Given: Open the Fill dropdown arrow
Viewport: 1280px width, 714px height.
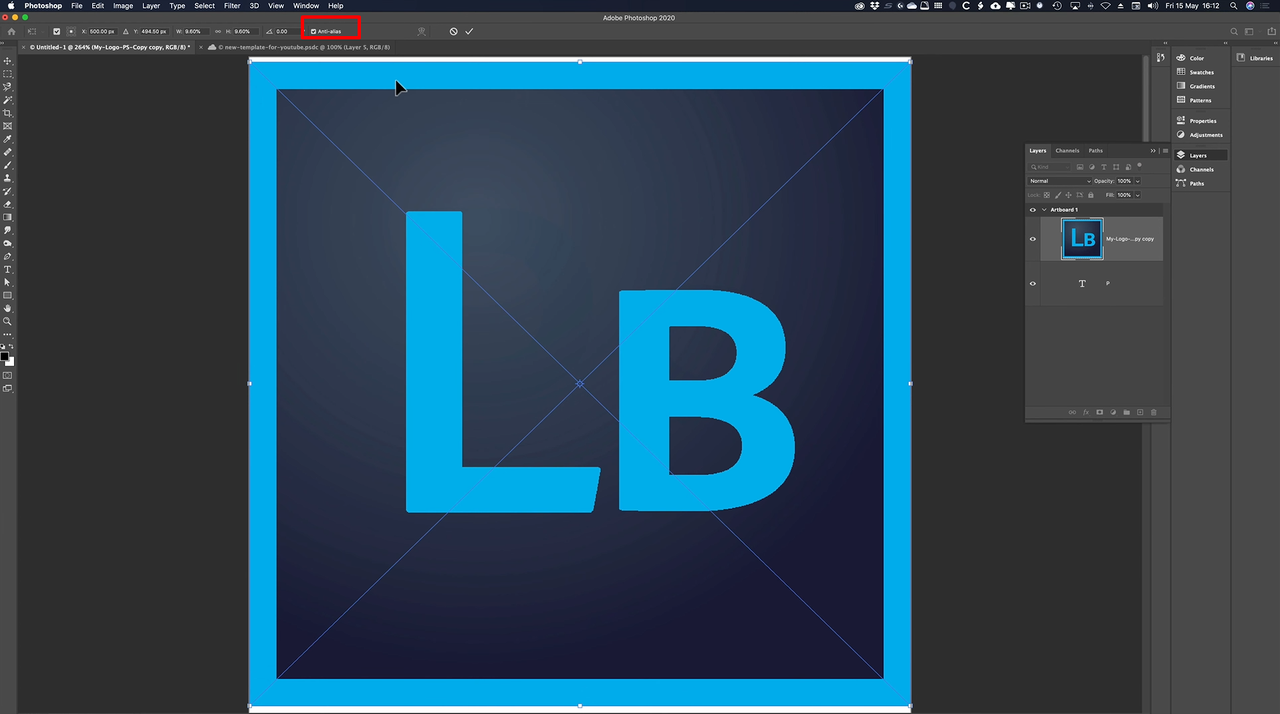Looking at the screenshot, I should click(x=1138, y=195).
